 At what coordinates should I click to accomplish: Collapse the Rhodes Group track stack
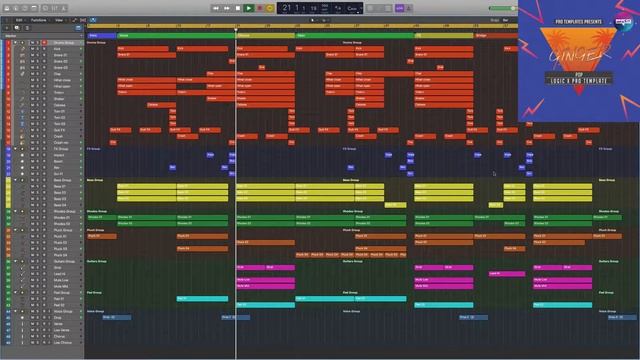16,211
